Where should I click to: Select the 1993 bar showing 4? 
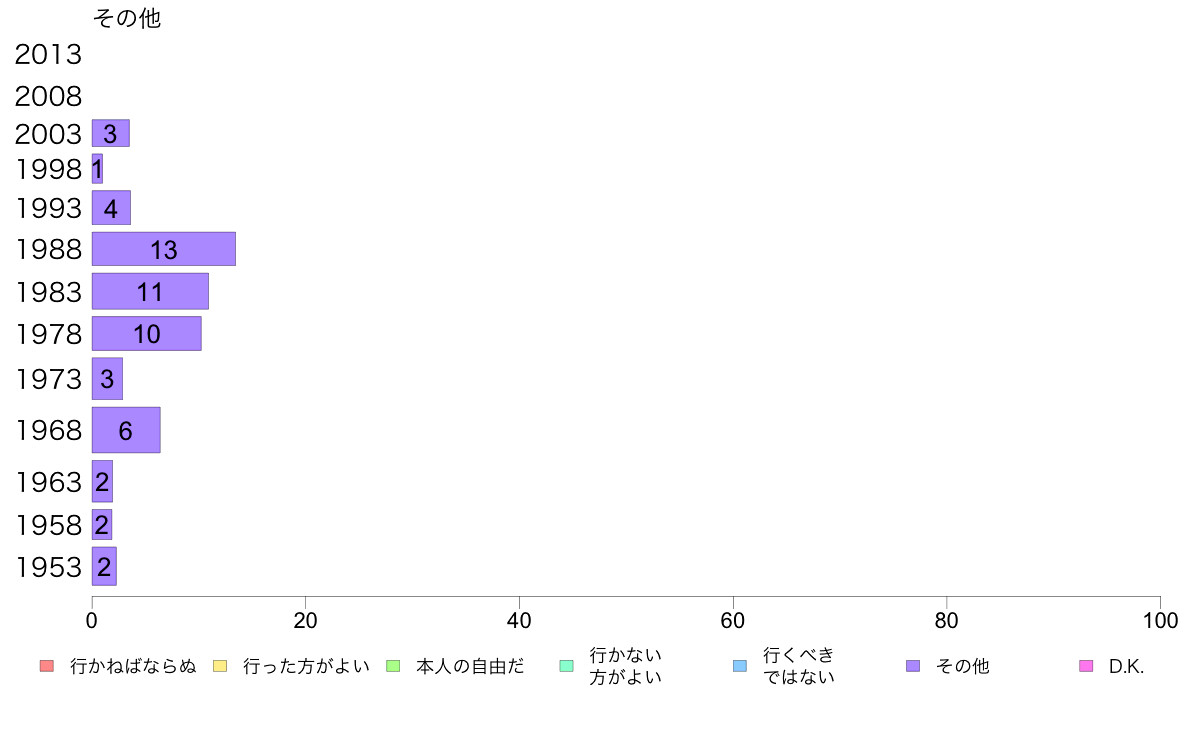[111, 208]
